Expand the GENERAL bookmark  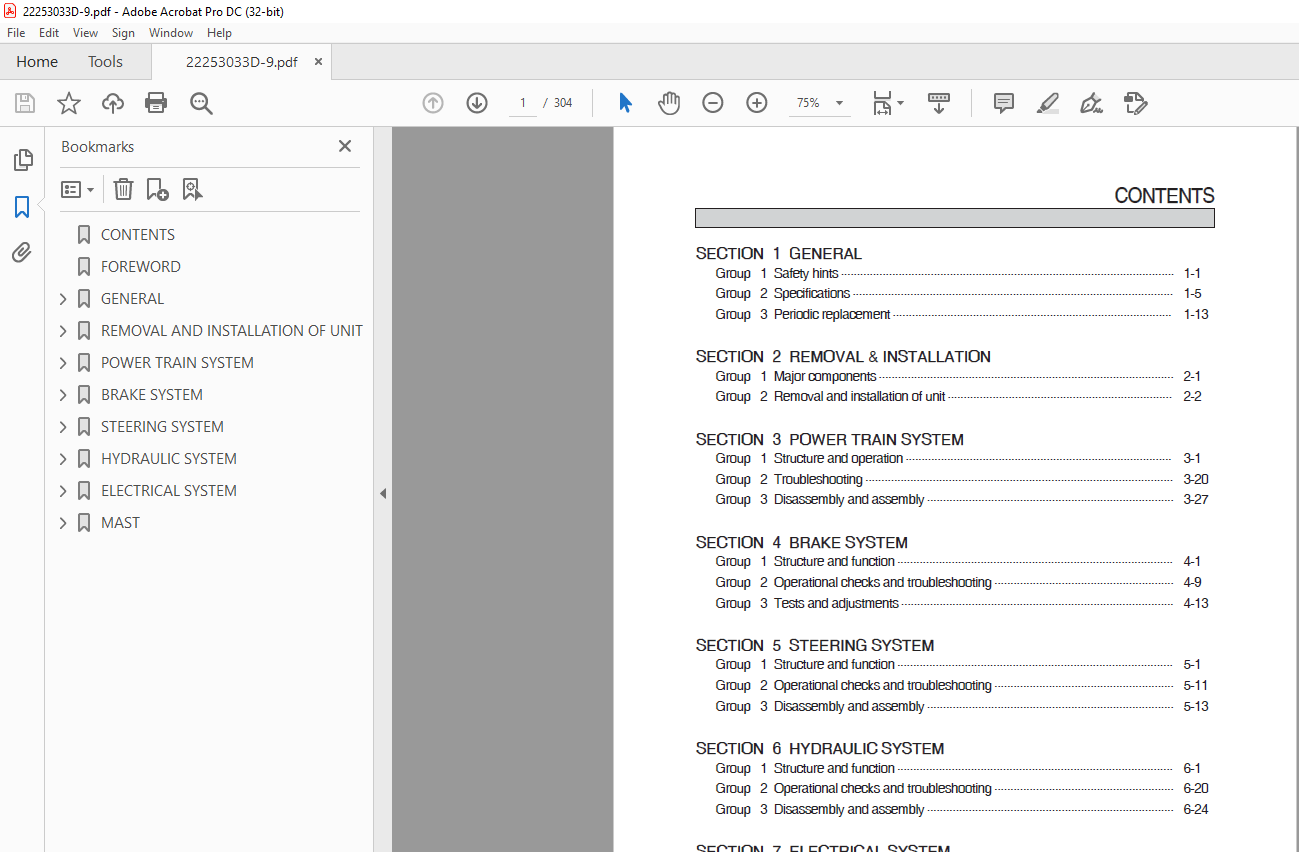click(x=63, y=299)
